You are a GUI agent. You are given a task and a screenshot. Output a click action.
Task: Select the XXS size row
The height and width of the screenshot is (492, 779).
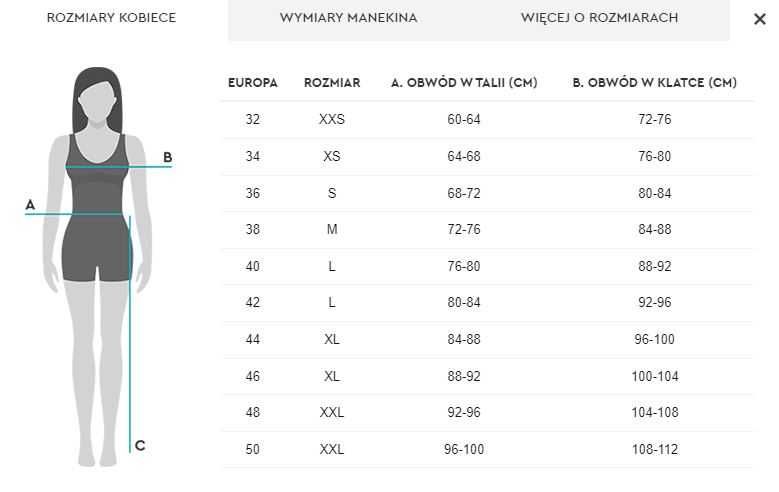click(x=332, y=119)
